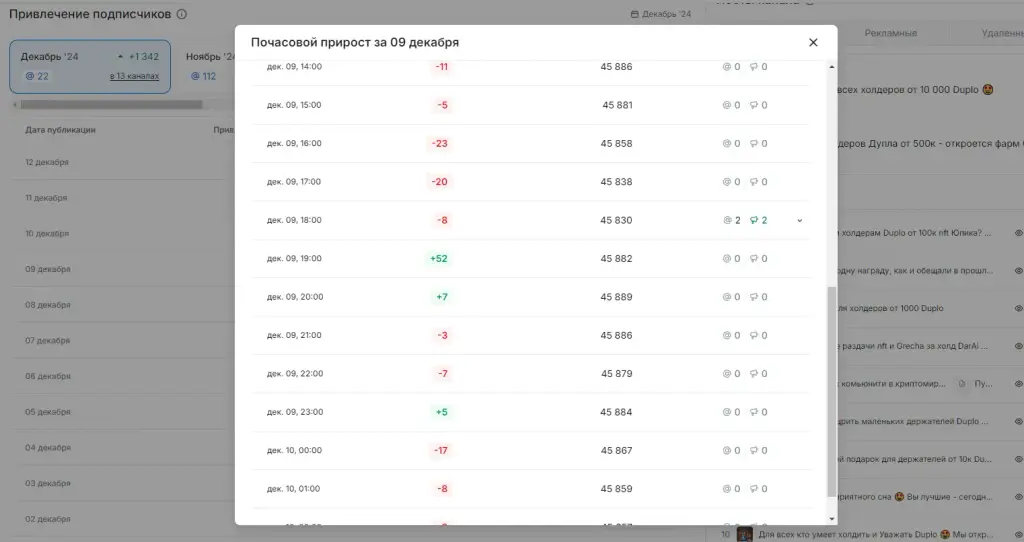The width and height of the screenshot is (1024, 542).
Task: Click modal scrollbar down arrow
Action: pos(831,519)
